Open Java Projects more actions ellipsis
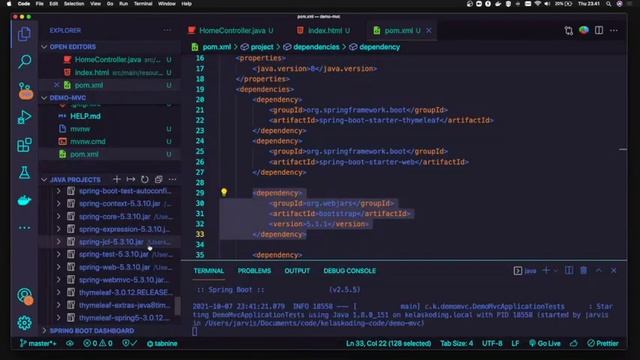 pos(172,179)
